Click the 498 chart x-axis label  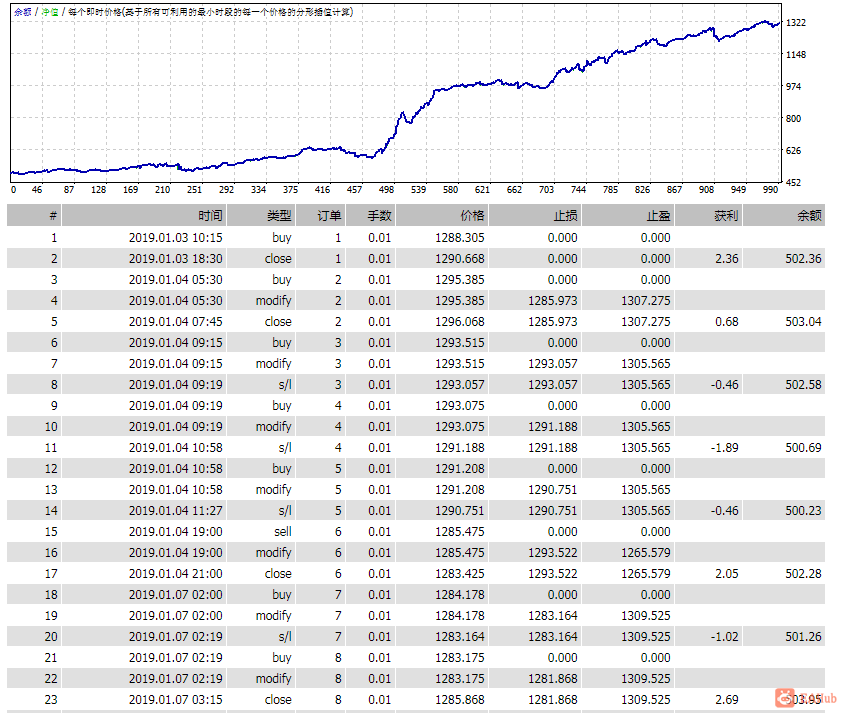(x=386, y=189)
